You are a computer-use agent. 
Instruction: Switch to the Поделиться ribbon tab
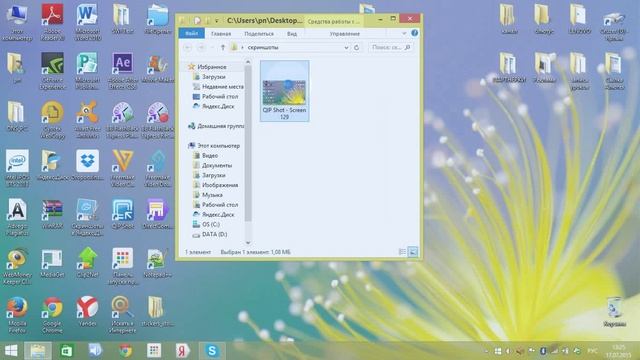coord(259,33)
